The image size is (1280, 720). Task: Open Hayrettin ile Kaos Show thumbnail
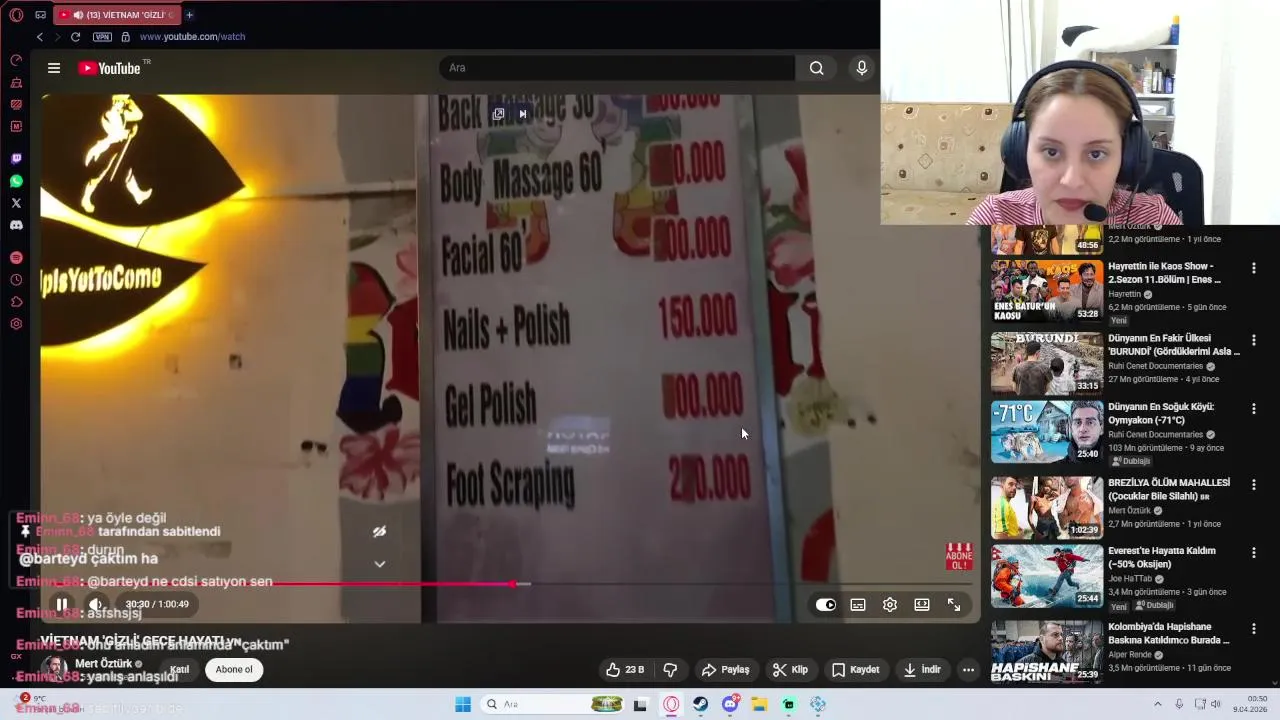pyautogui.click(x=1047, y=291)
